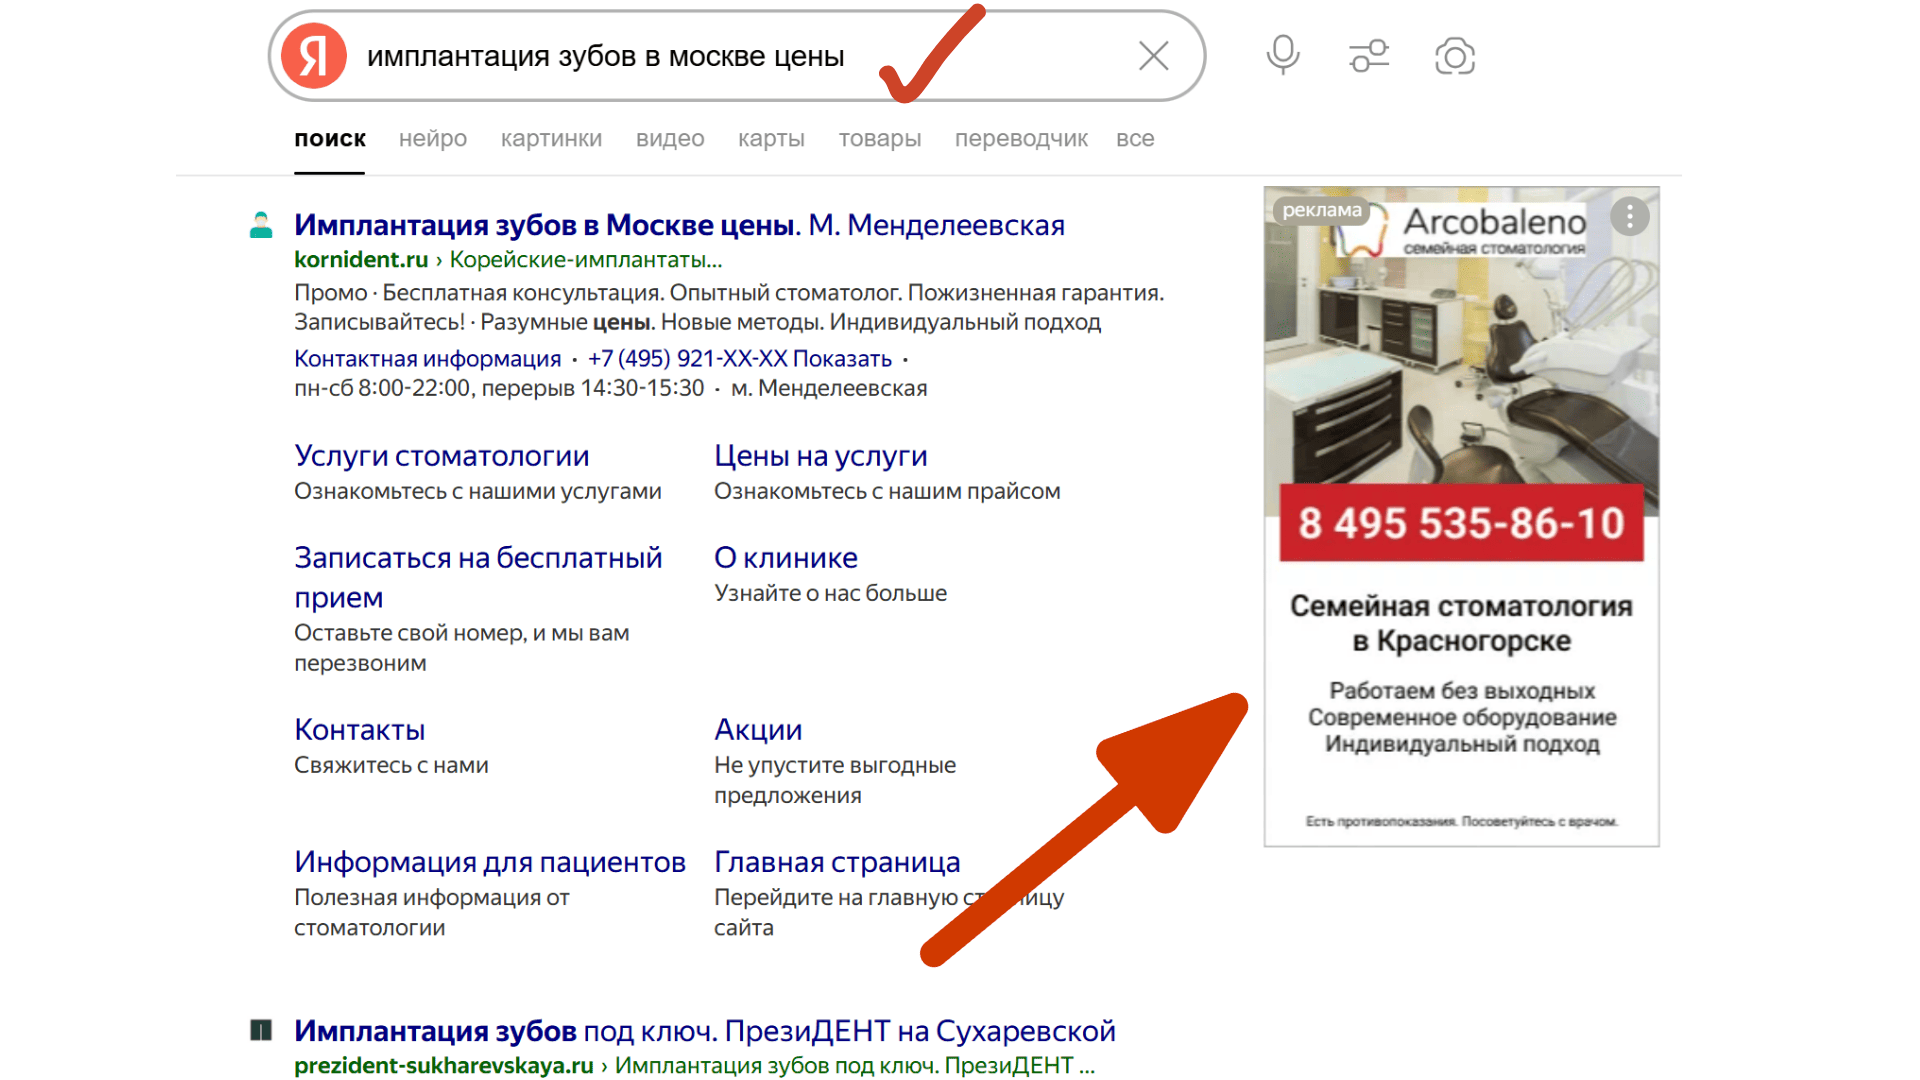Click the Arcobaleno dental clinic ad photo

click(x=1461, y=370)
